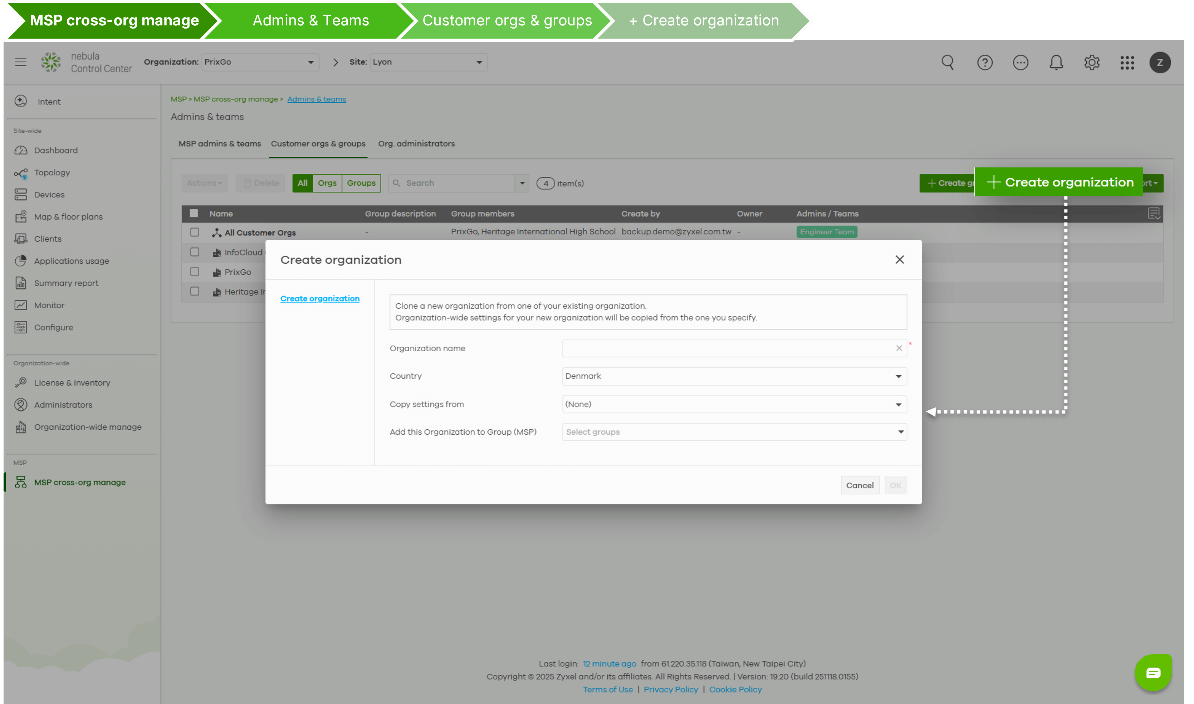Check the All Customer Orgs checkbox
1194x704 pixels.
click(194, 232)
